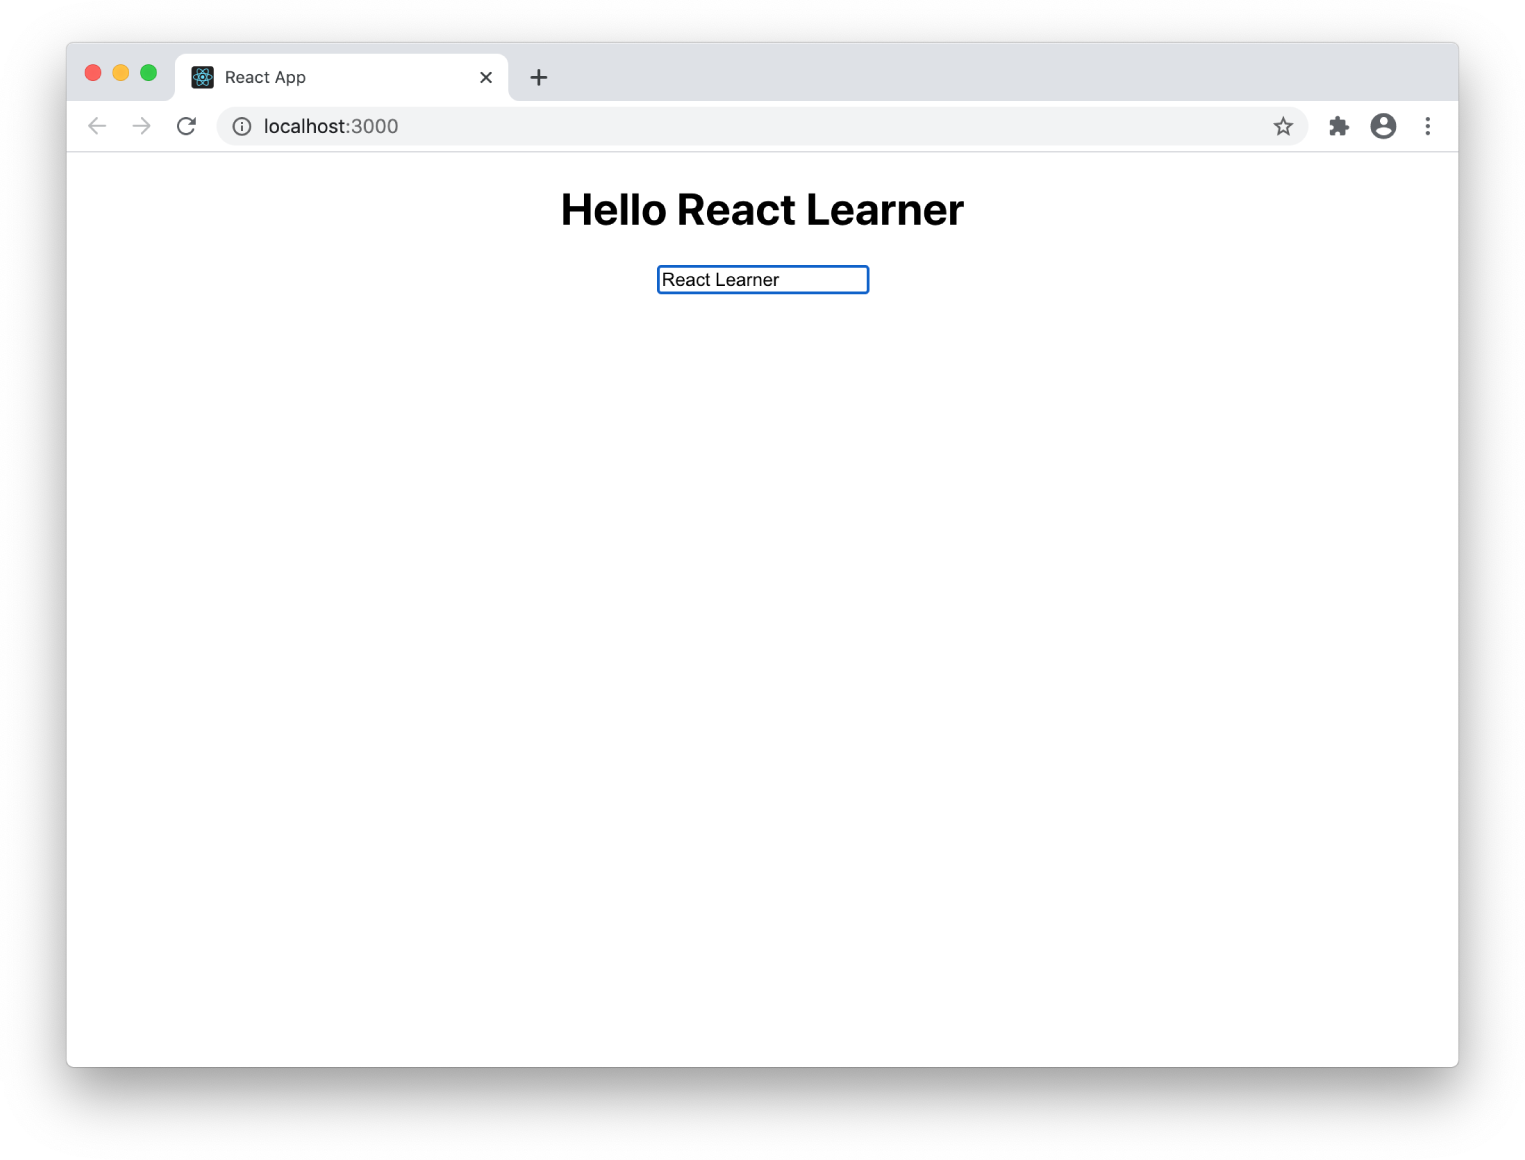Viewport: 1525px width, 1160px height.
Task: Click the extensions puzzle piece icon
Action: coord(1338,126)
